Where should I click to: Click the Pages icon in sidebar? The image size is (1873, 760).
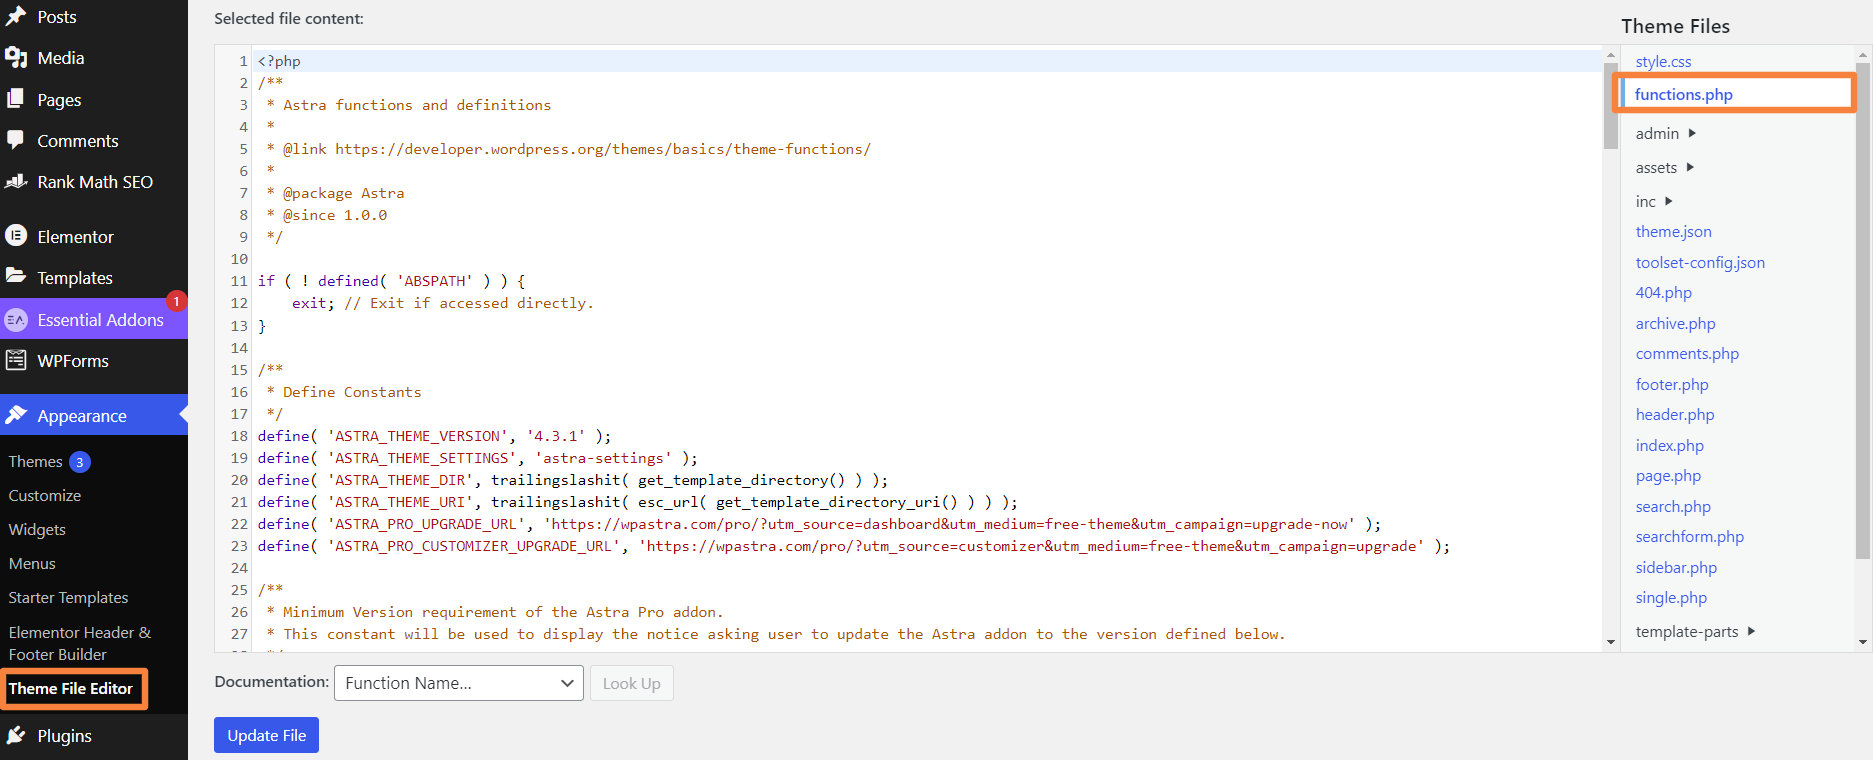coord(16,99)
